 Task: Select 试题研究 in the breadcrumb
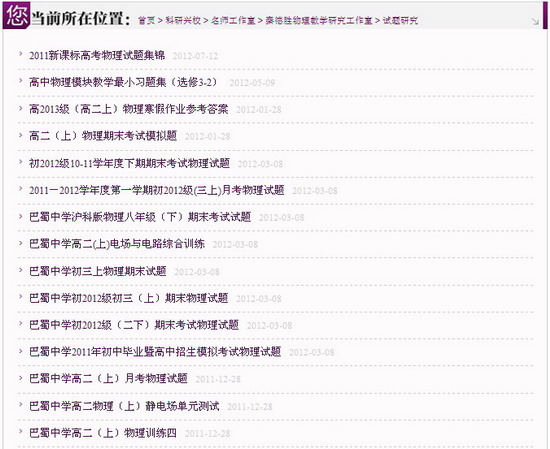[400, 20]
